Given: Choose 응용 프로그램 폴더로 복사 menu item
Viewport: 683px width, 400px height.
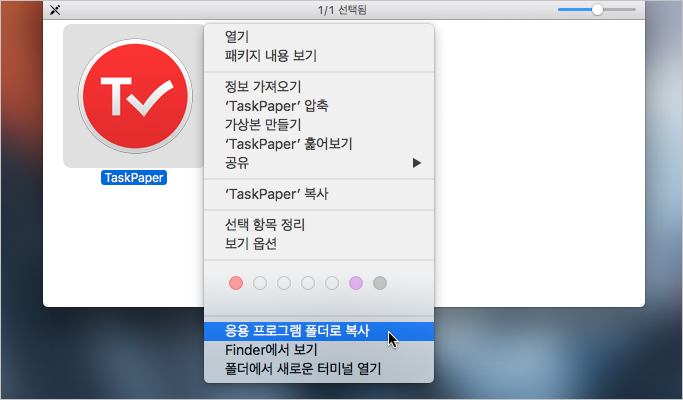Looking at the screenshot, I should [319, 331].
